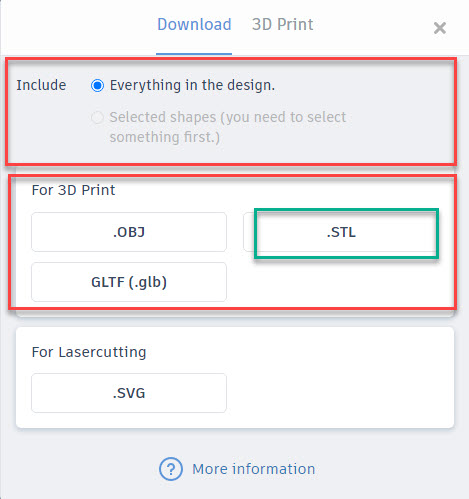The width and height of the screenshot is (469, 499).
Task: Open the More information link
Action: pyautogui.click(x=254, y=469)
